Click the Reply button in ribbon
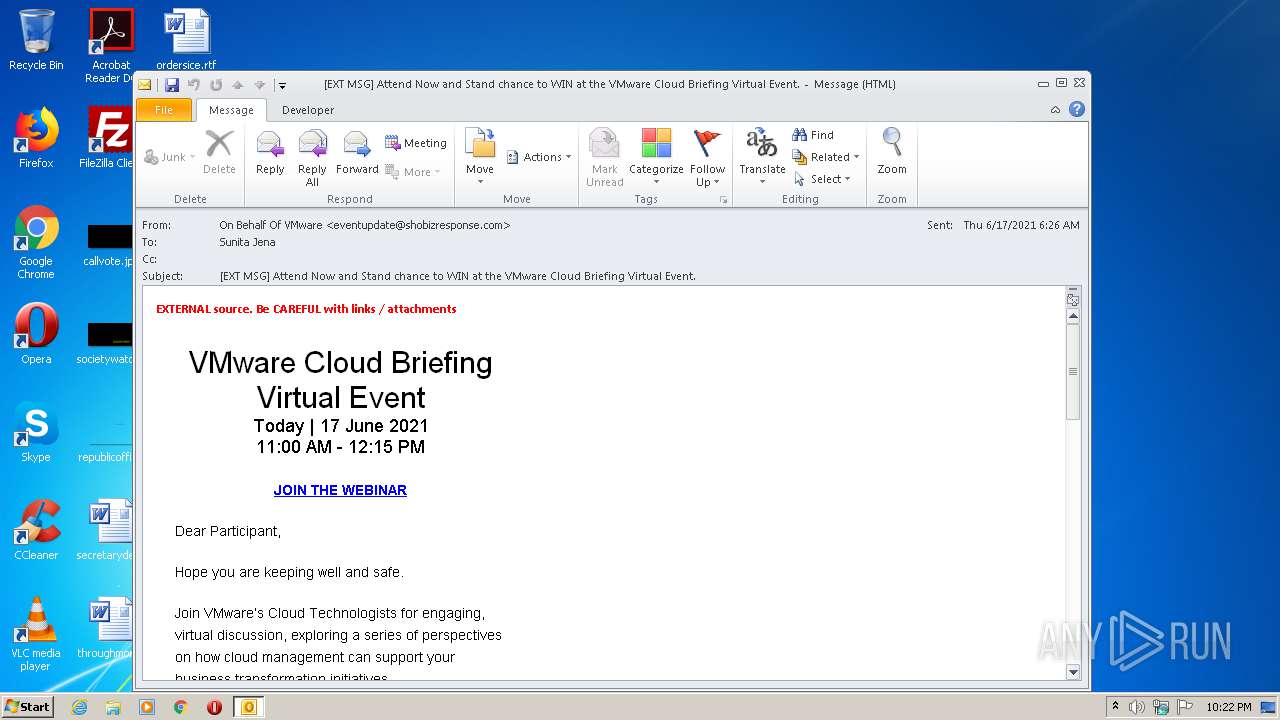Image resolution: width=1280 pixels, height=720 pixels. click(x=270, y=154)
